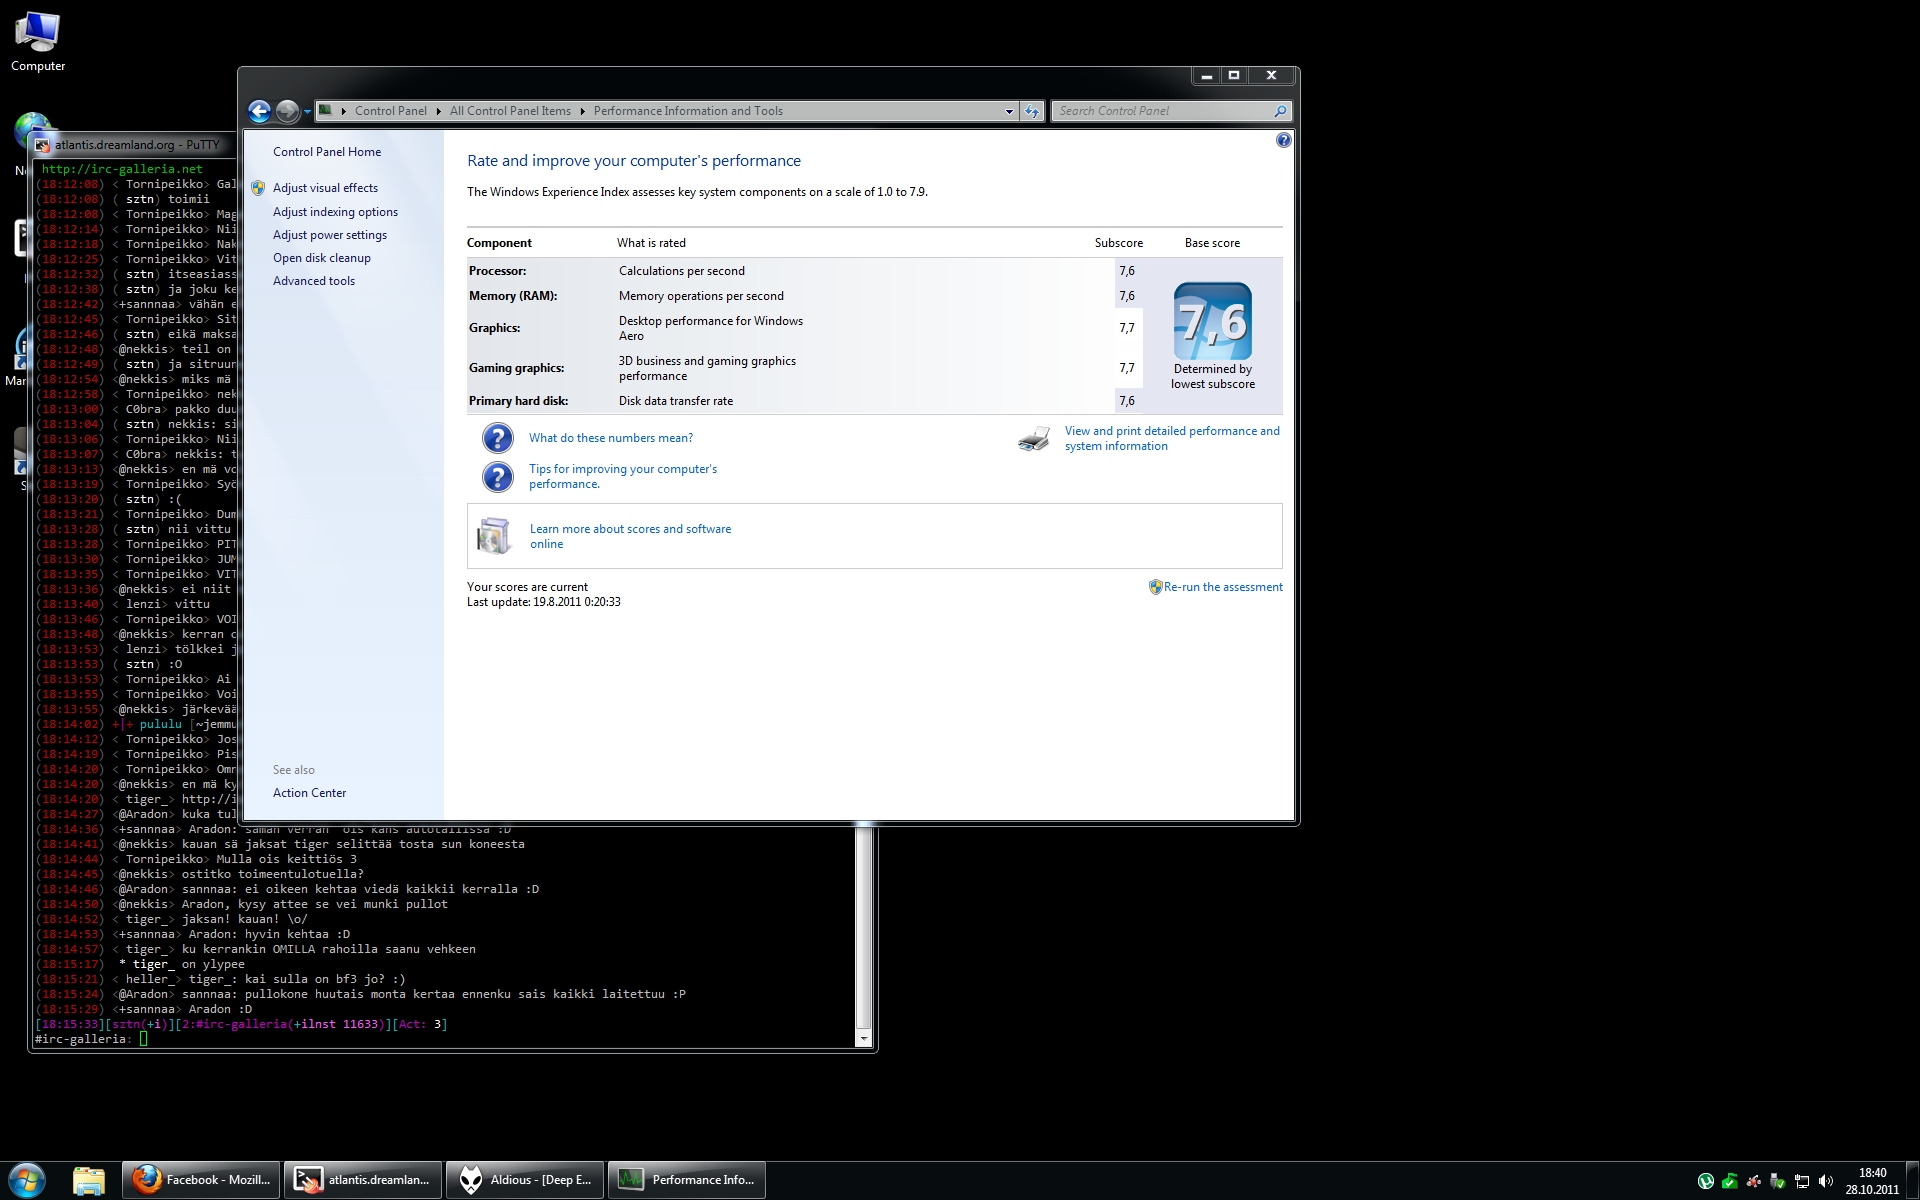Image resolution: width=1920 pixels, height=1200 pixels.
Task: Switch to Facebook Mozilla Firefox taskbar item
Action: (201, 1180)
